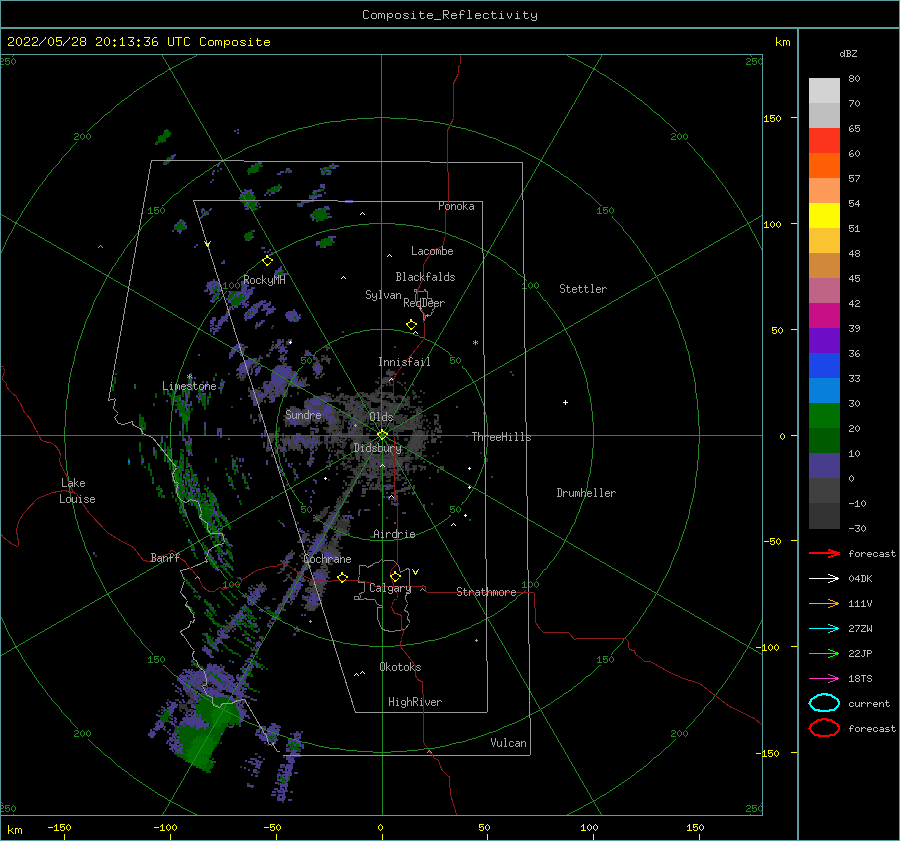Click the yellow diamond marker inside Calgary

(x=395, y=576)
